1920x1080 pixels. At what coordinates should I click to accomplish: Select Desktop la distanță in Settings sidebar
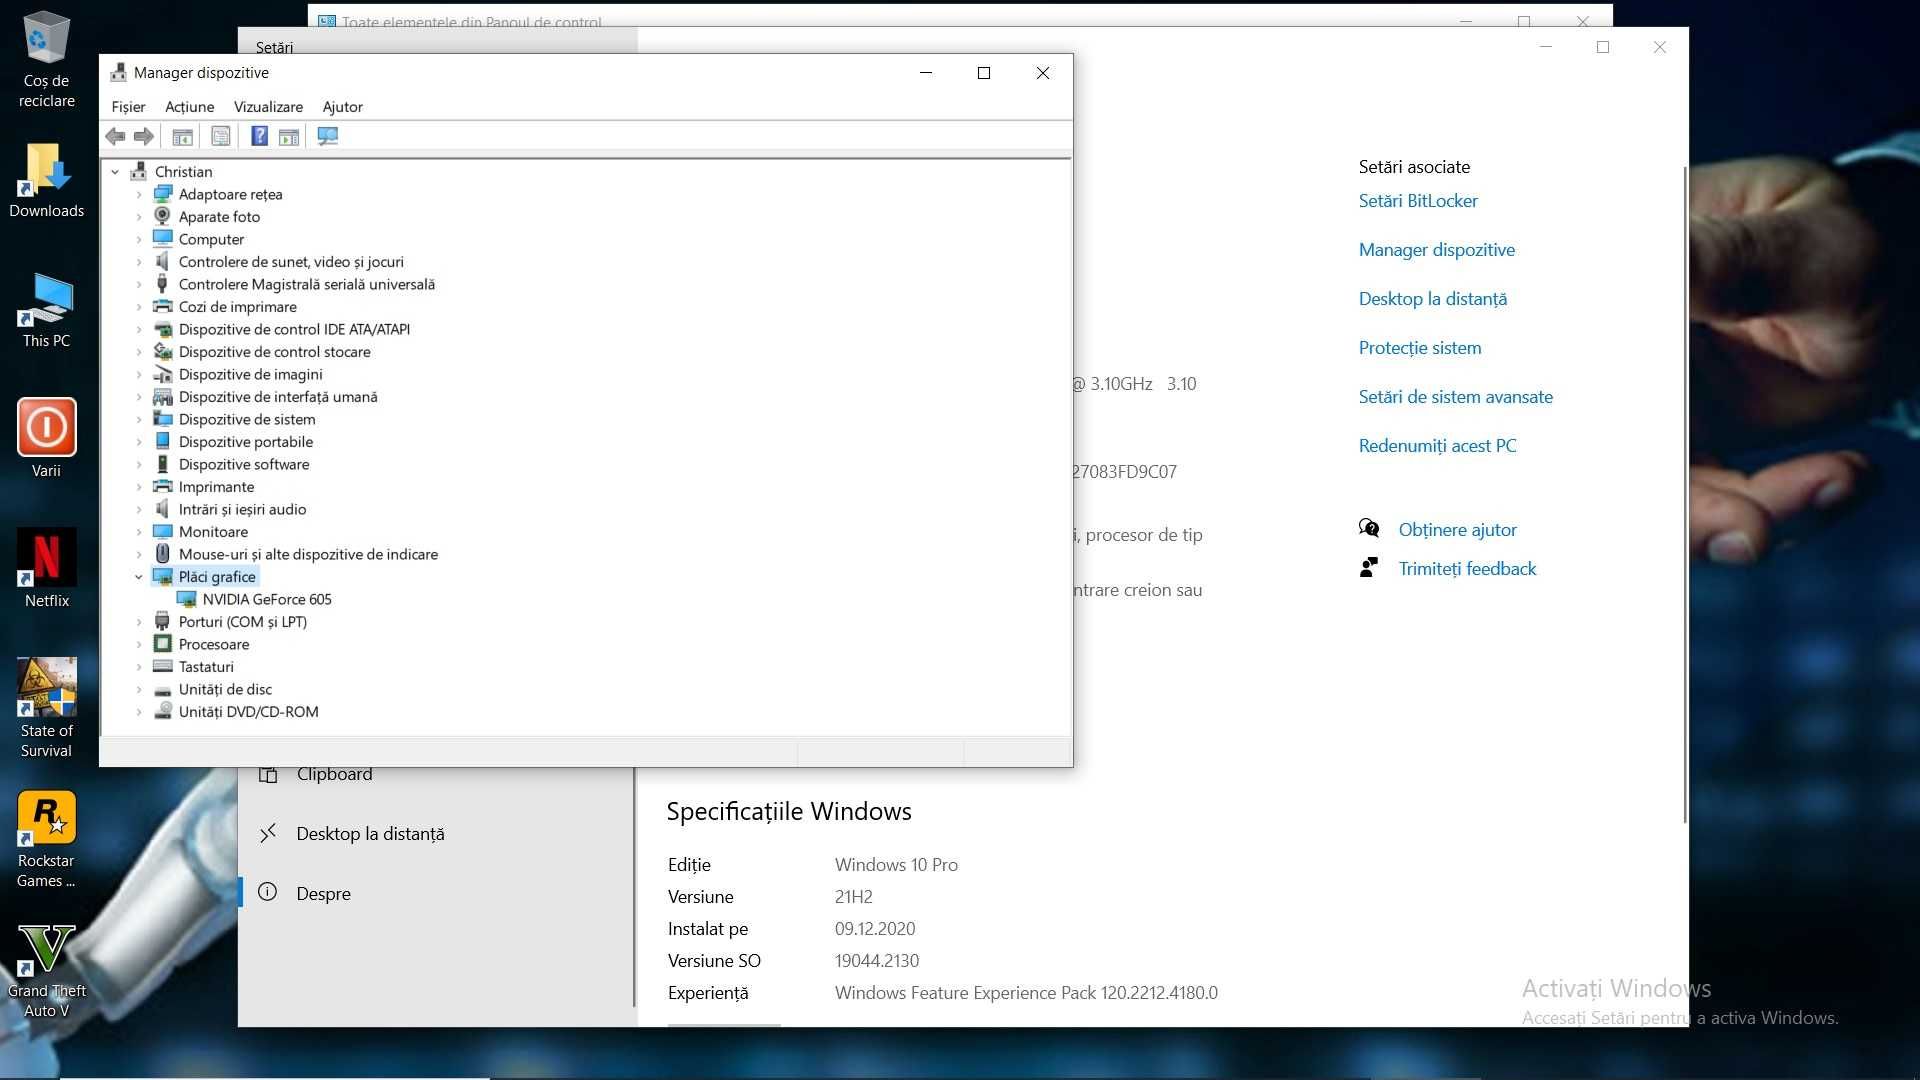pyautogui.click(x=370, y=834)
